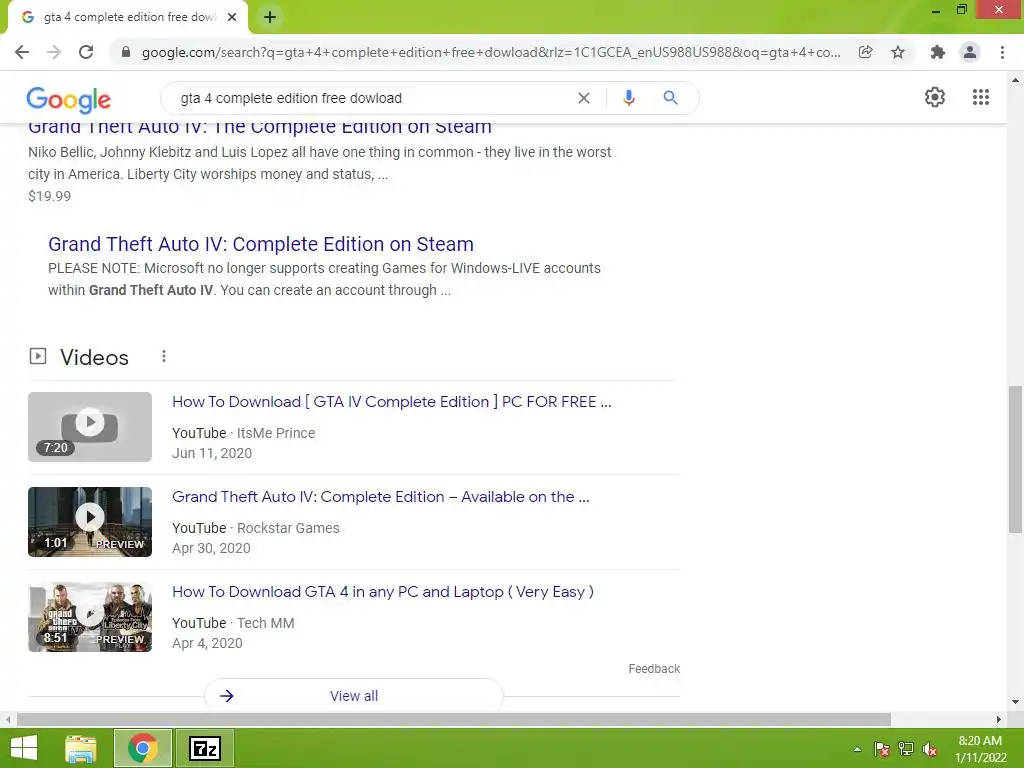The height and width of the screenshot is (768, 1024).
Task: Click the vertical scrollbar thumb
Action: tap(1015, 459)
